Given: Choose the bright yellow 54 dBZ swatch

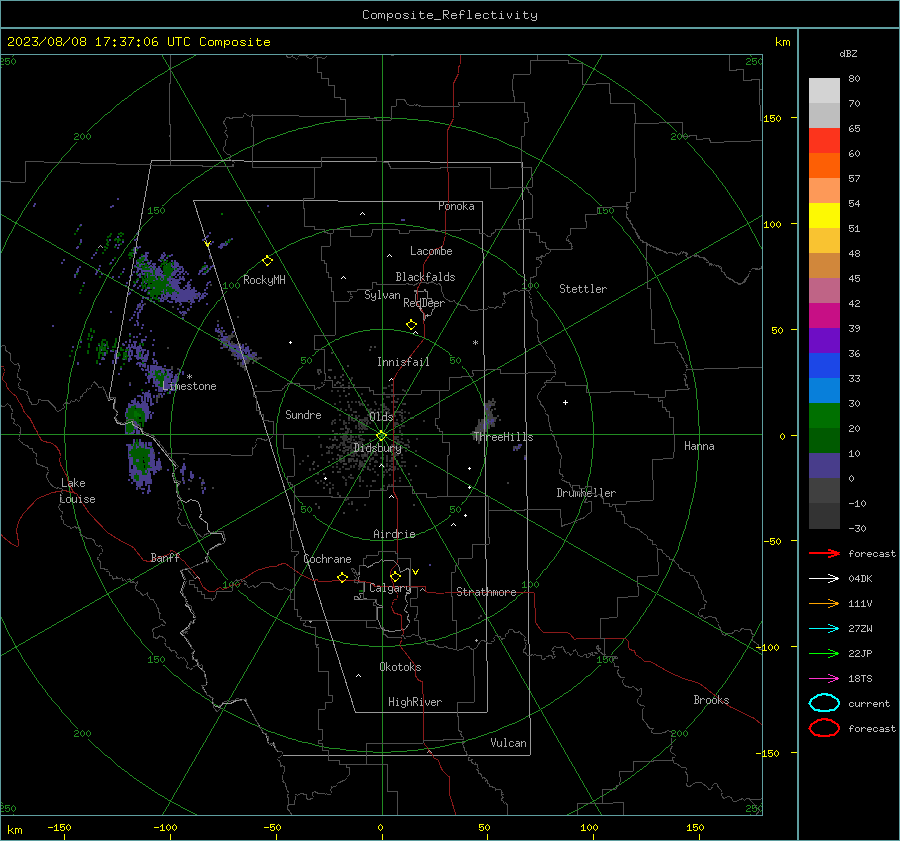Looking at the screenshot, I should 824,216.
